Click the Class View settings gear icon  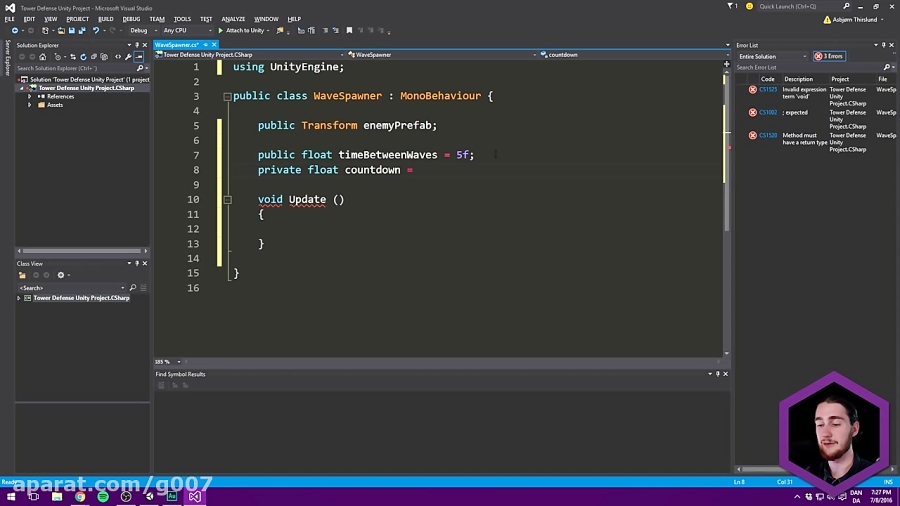pyautogui.click(x=60, y=275)
